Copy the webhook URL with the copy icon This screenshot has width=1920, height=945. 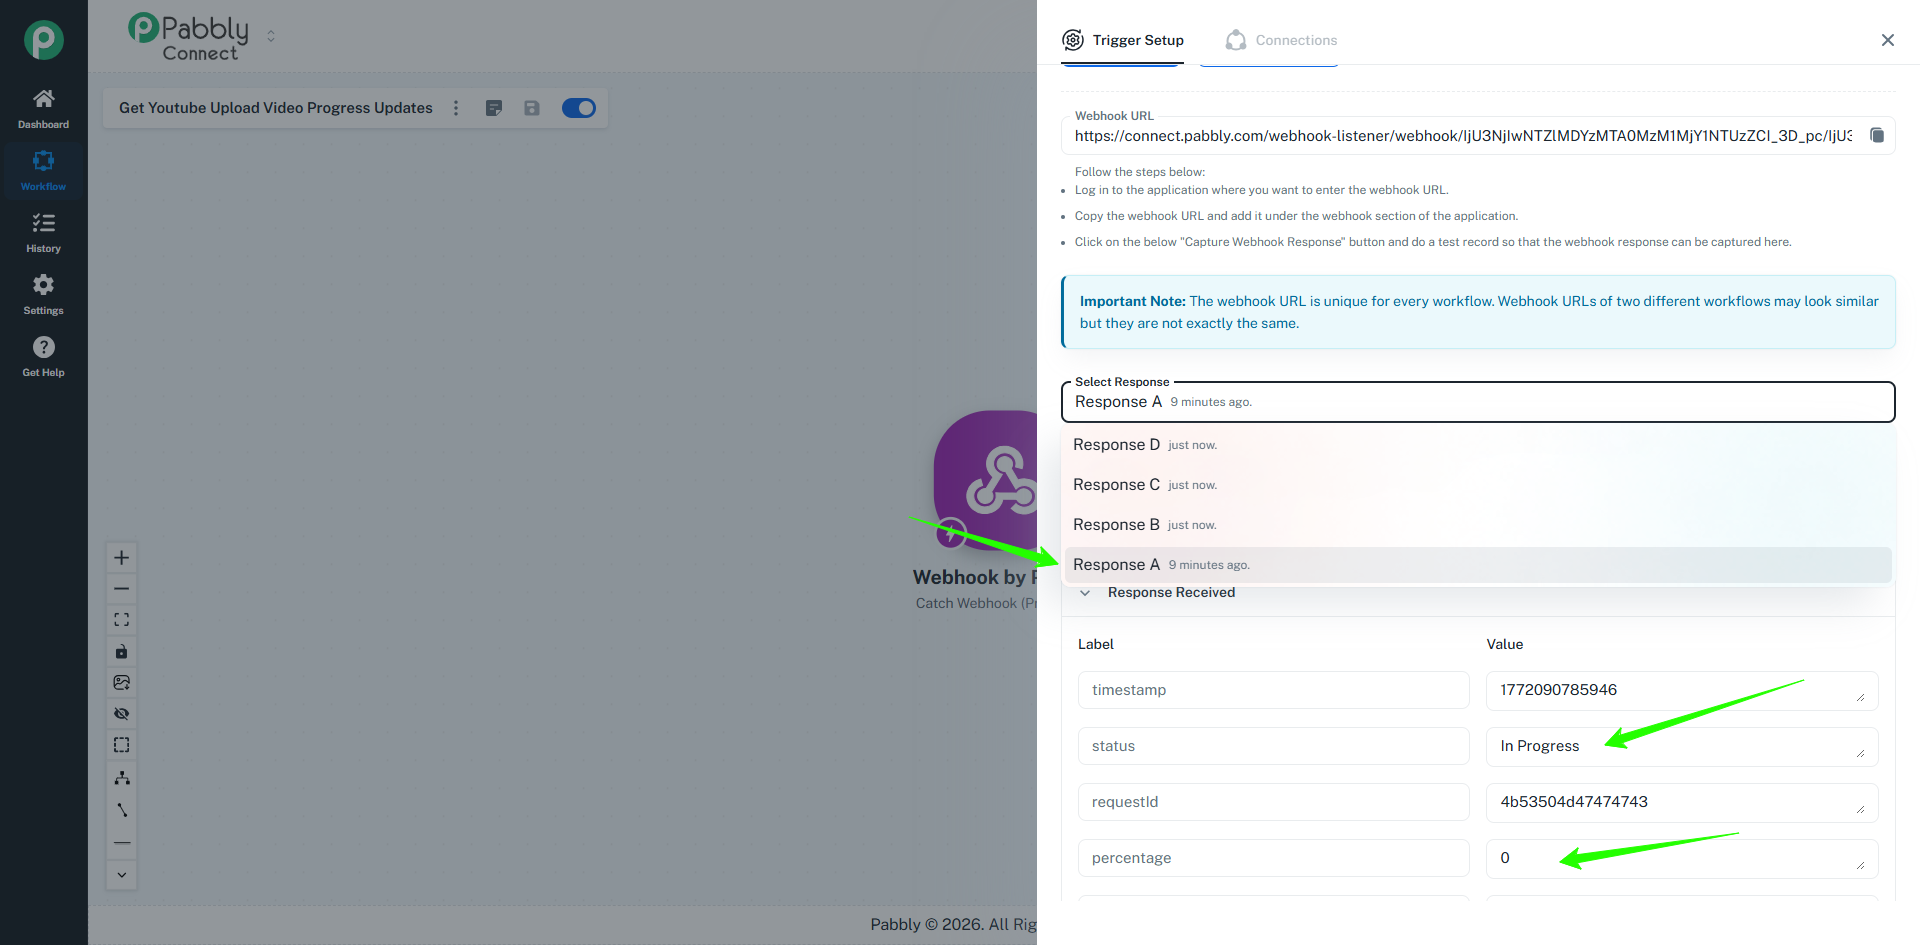coord(1877,136)
